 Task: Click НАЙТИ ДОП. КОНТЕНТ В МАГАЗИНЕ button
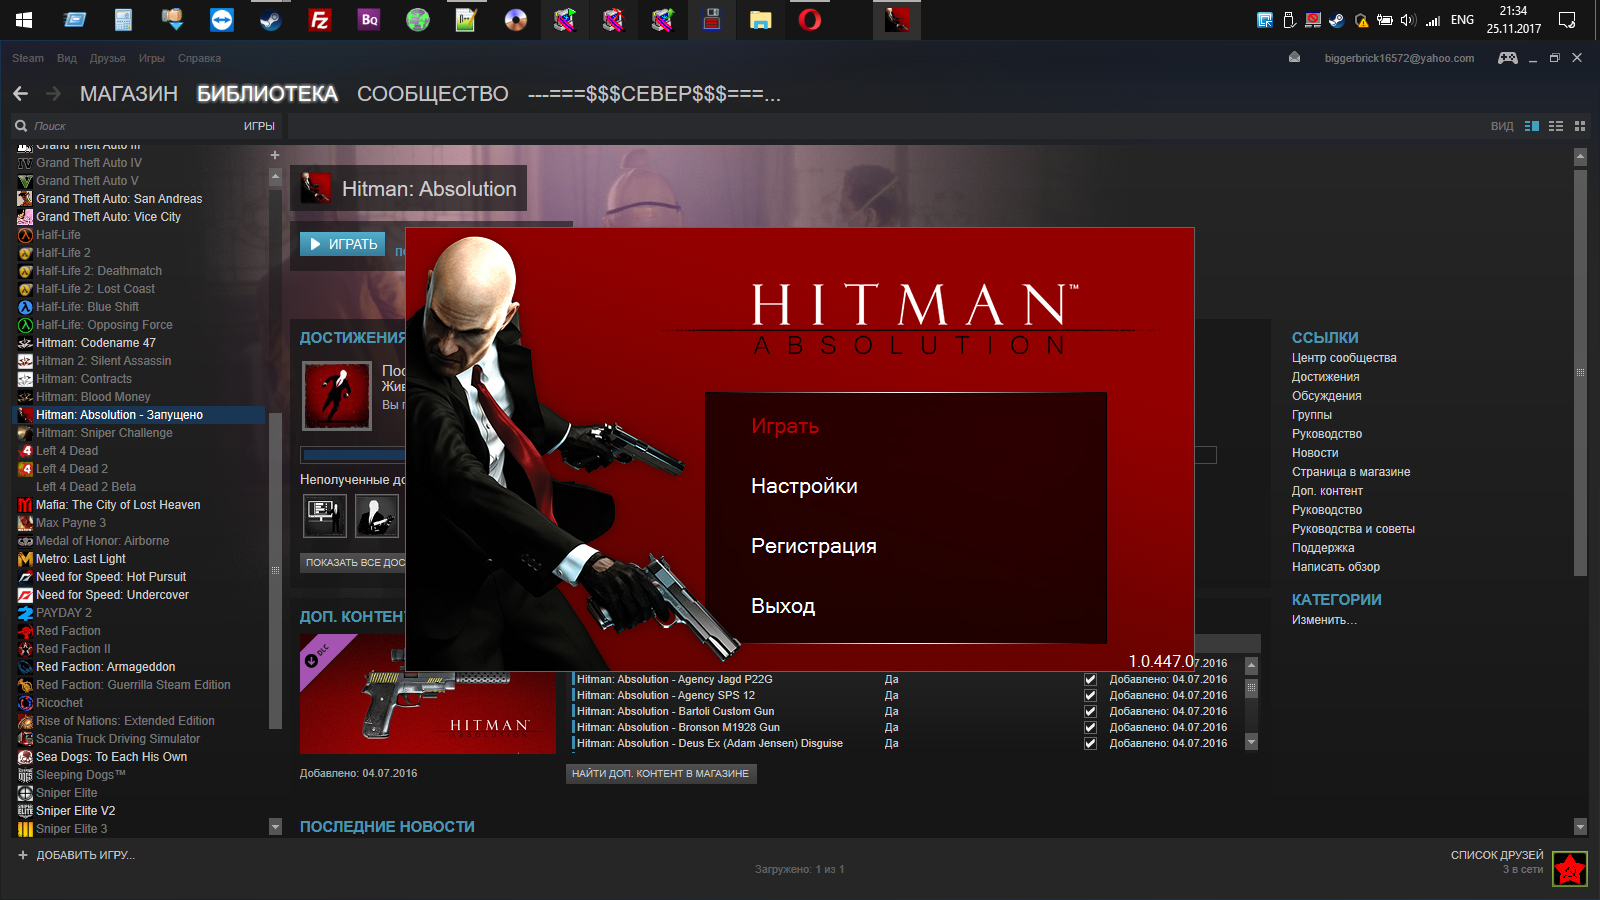tap(660, 774)
